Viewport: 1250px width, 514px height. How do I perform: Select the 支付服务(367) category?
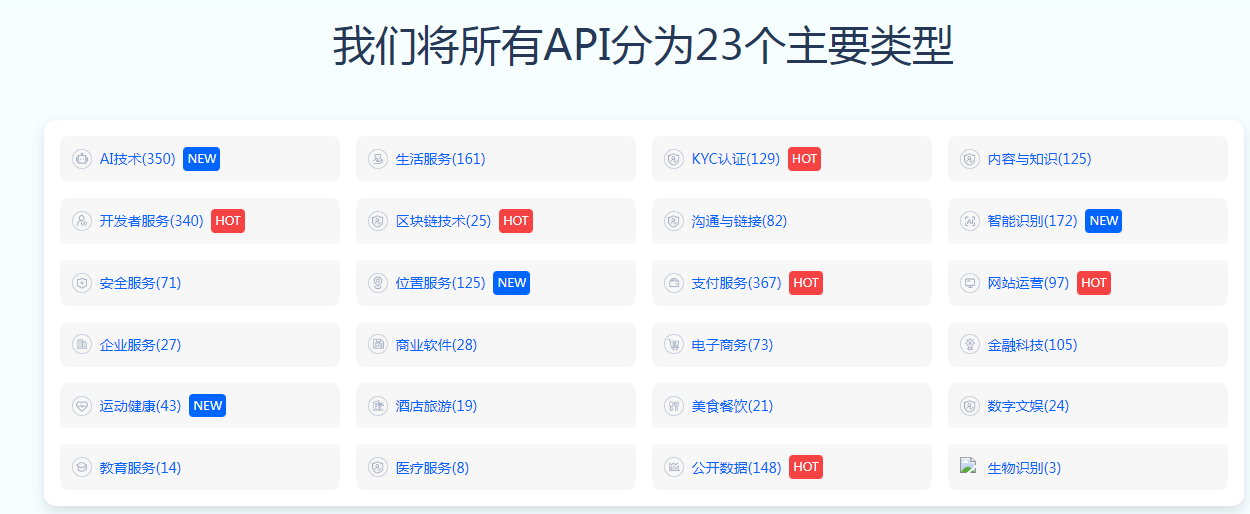(737, 283)
